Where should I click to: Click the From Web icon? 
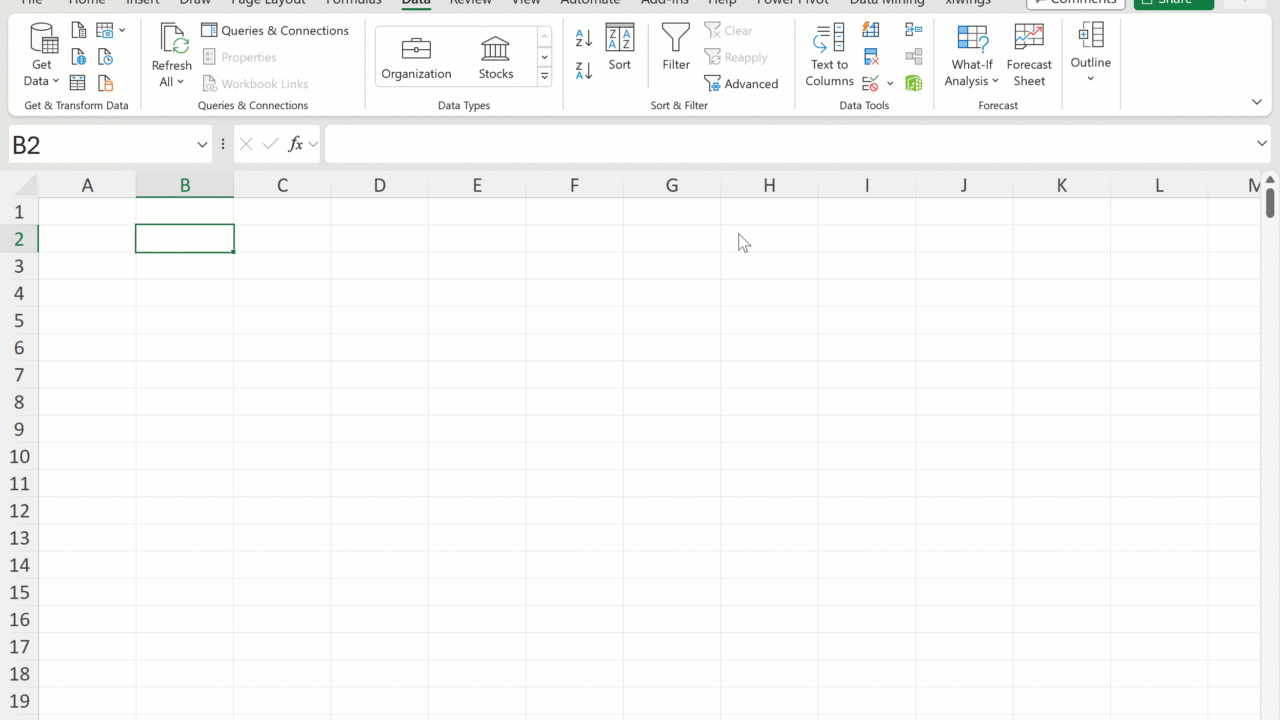click(79, 58)
